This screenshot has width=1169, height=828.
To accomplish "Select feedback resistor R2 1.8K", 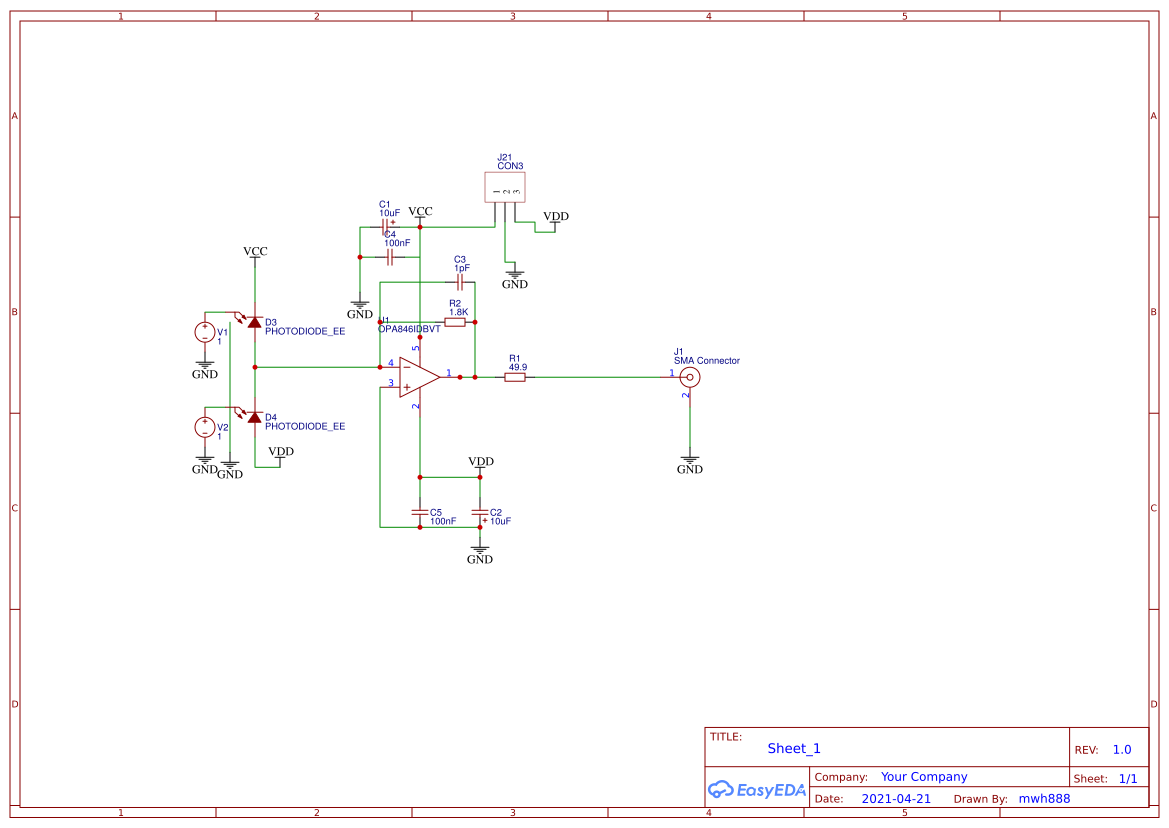I will coord(455,322).
